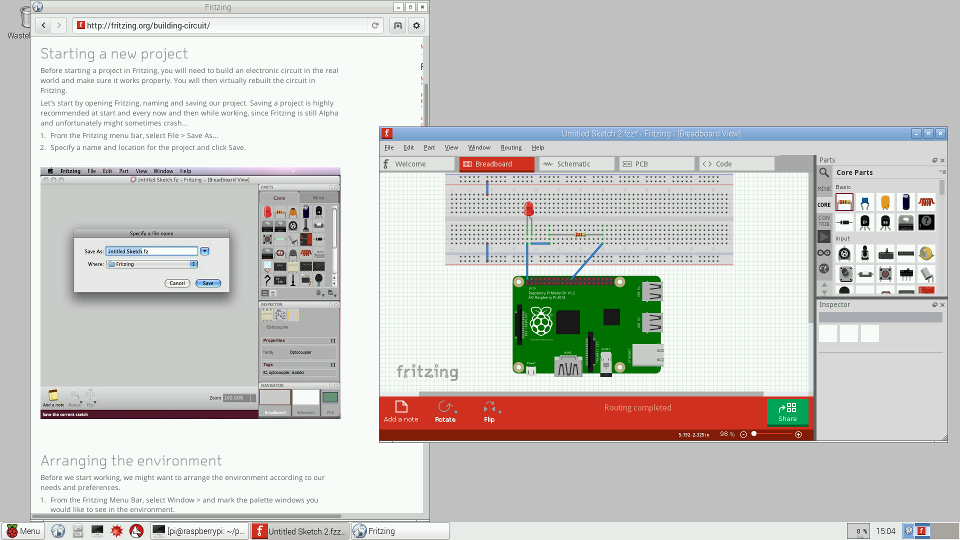Viewport: 960px width, 540px height.
Task: Select the yellow tantalum capacitor part
Action: [885, 202]
